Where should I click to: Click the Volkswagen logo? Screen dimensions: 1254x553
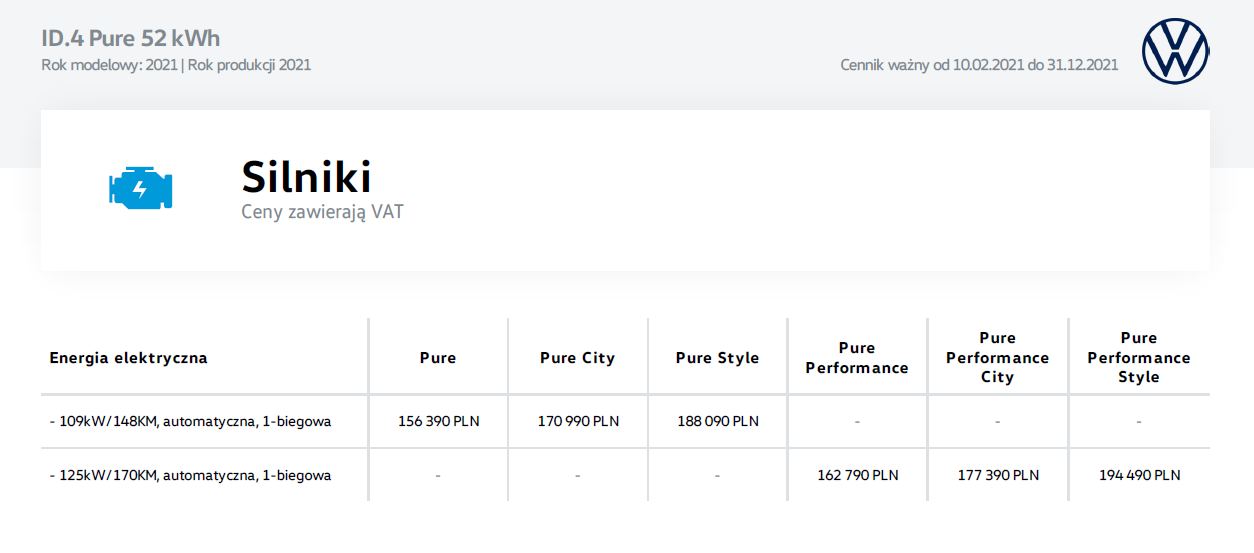pyautogui.click(x=1175, y=51)
